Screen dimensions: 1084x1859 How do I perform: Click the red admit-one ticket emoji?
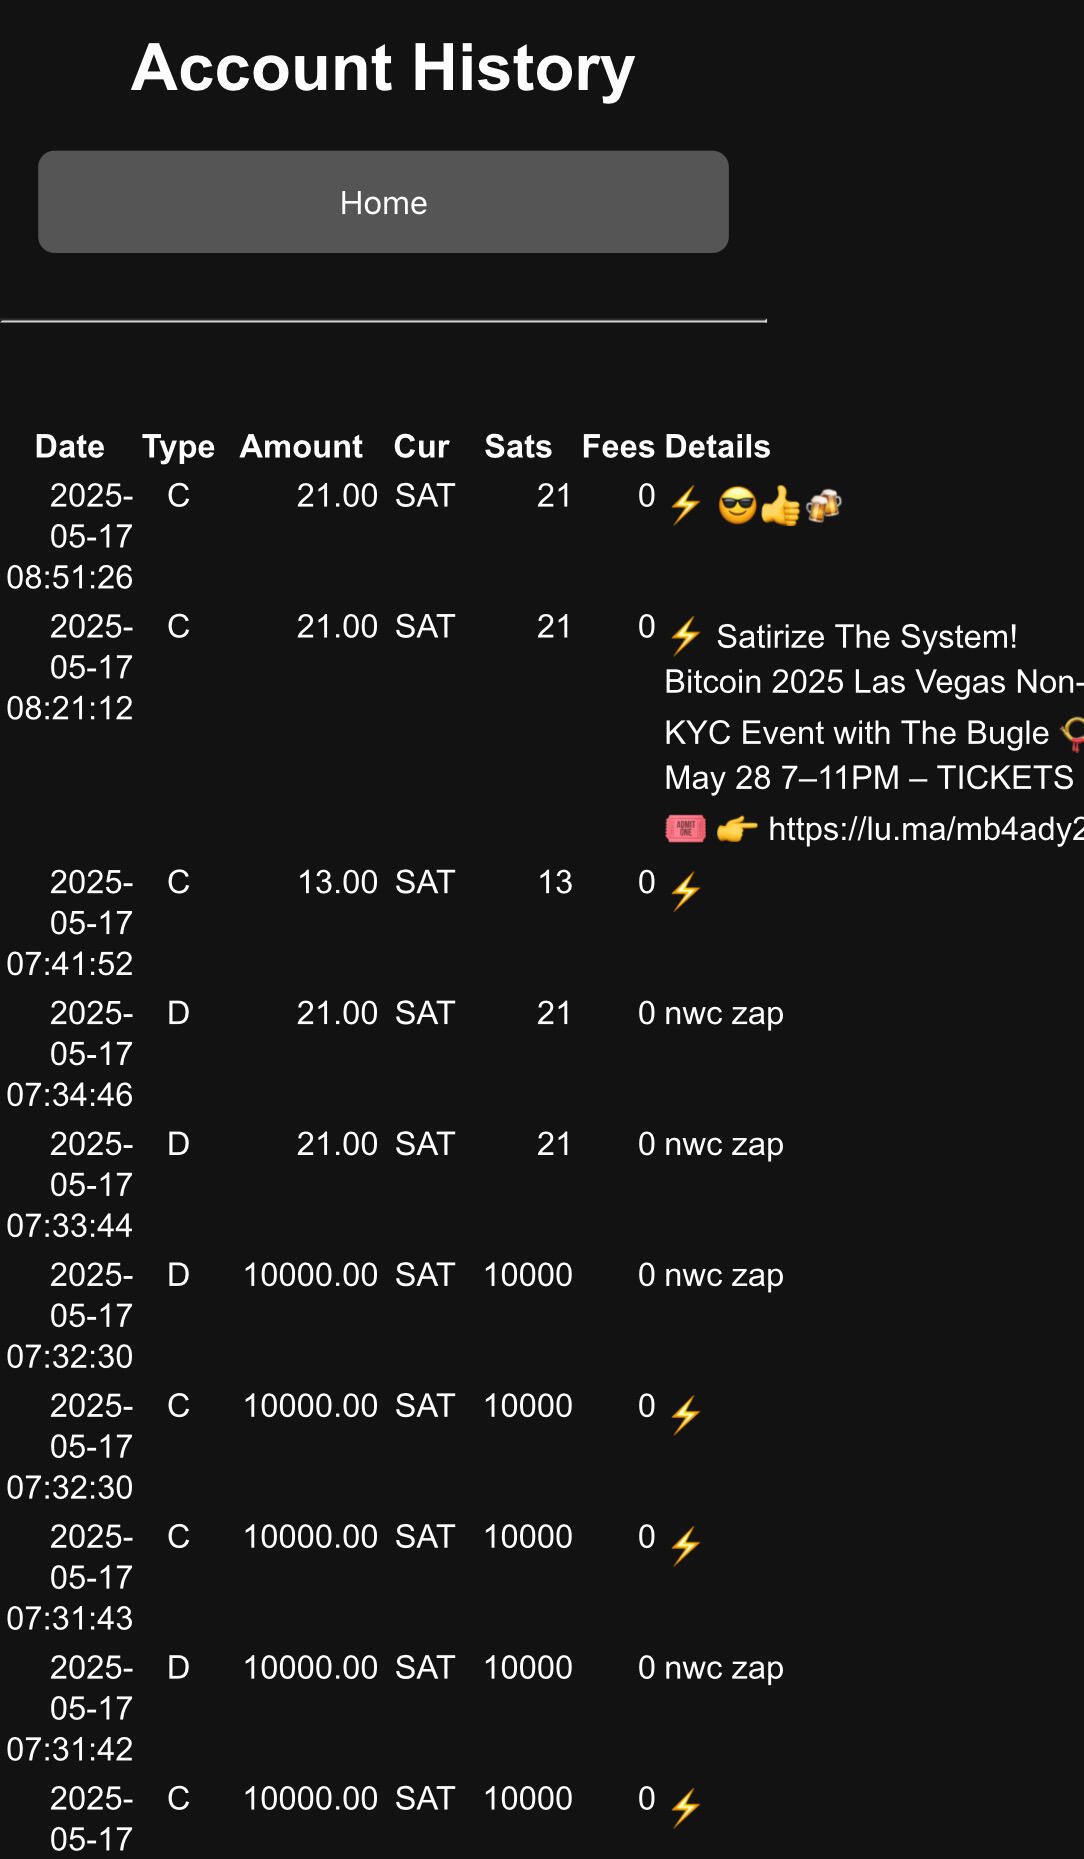tap(685, 829)
